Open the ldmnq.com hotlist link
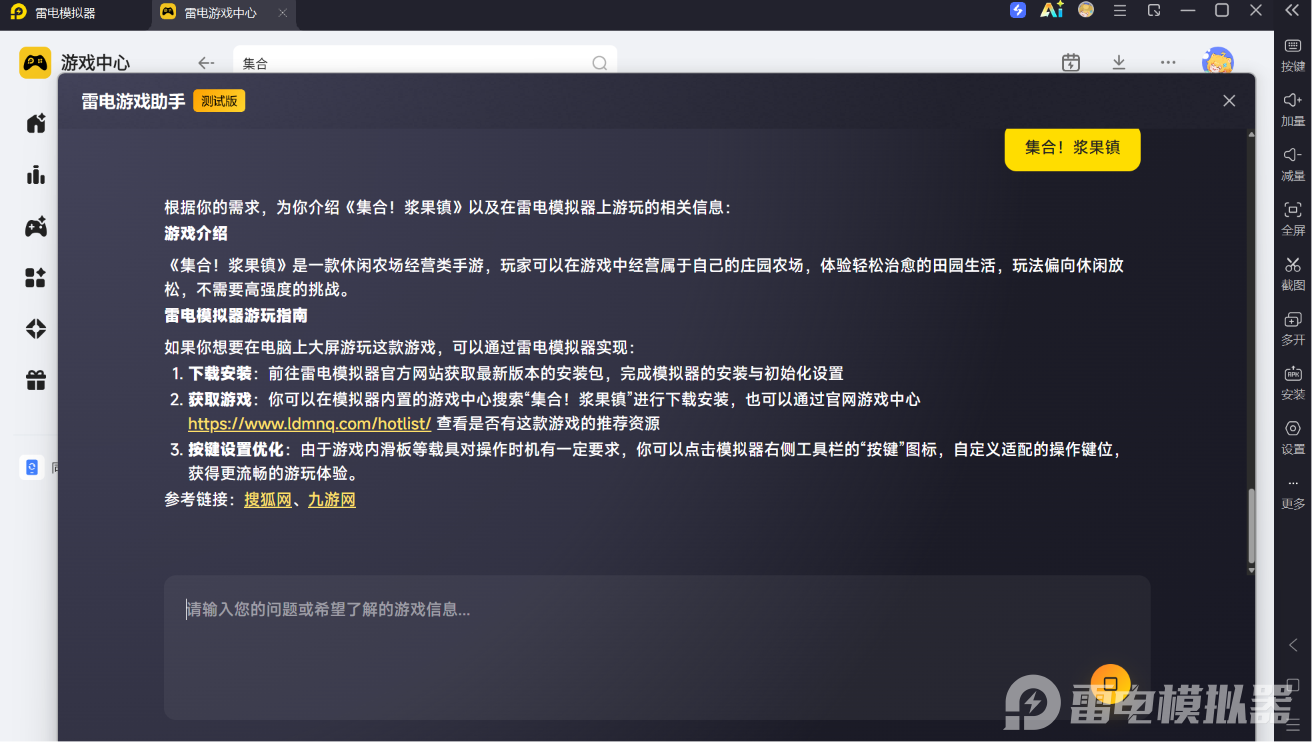Image resolution: width=1312 pixels, height=742 pixels. (x=309, y=424)
